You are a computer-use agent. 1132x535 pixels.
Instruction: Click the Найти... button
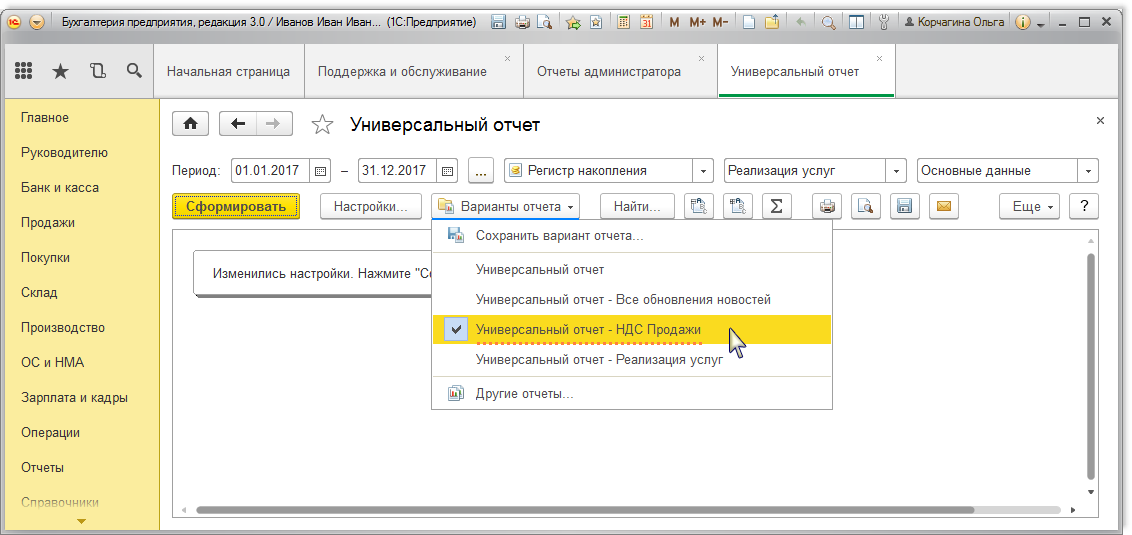coord(637,206)
